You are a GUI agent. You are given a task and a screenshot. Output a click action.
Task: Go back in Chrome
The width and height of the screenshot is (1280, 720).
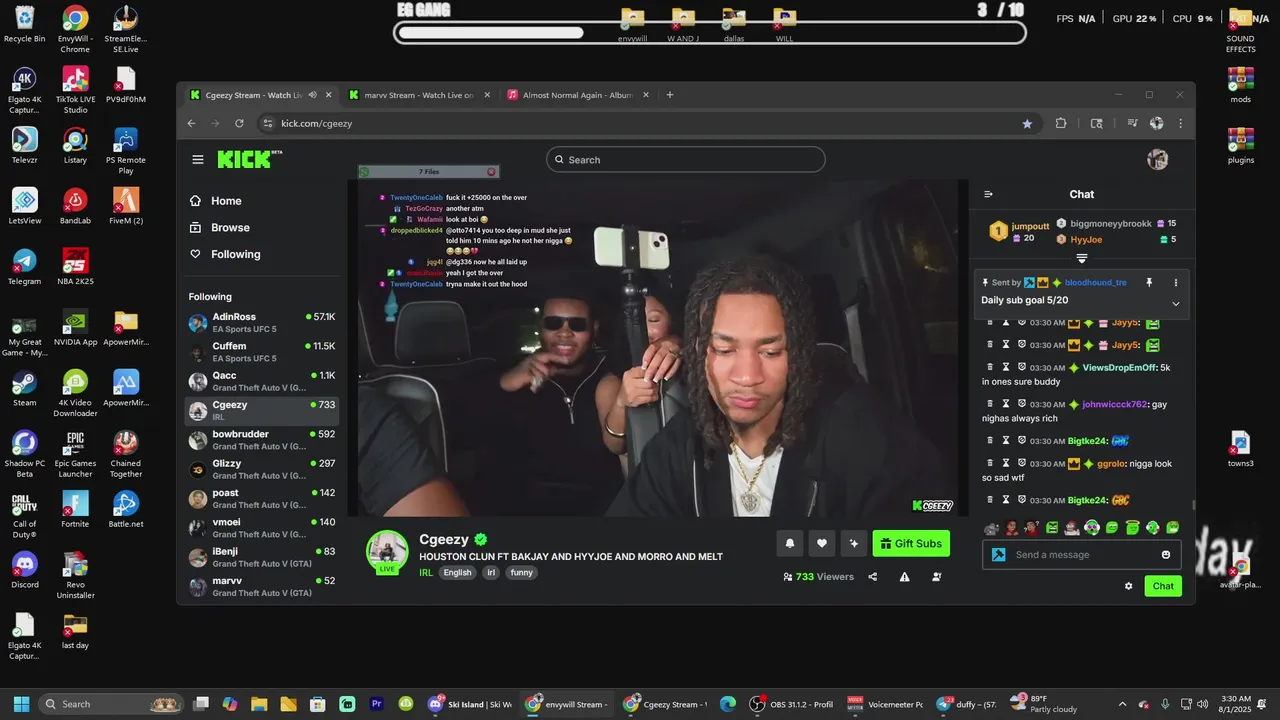pos(192,123)
